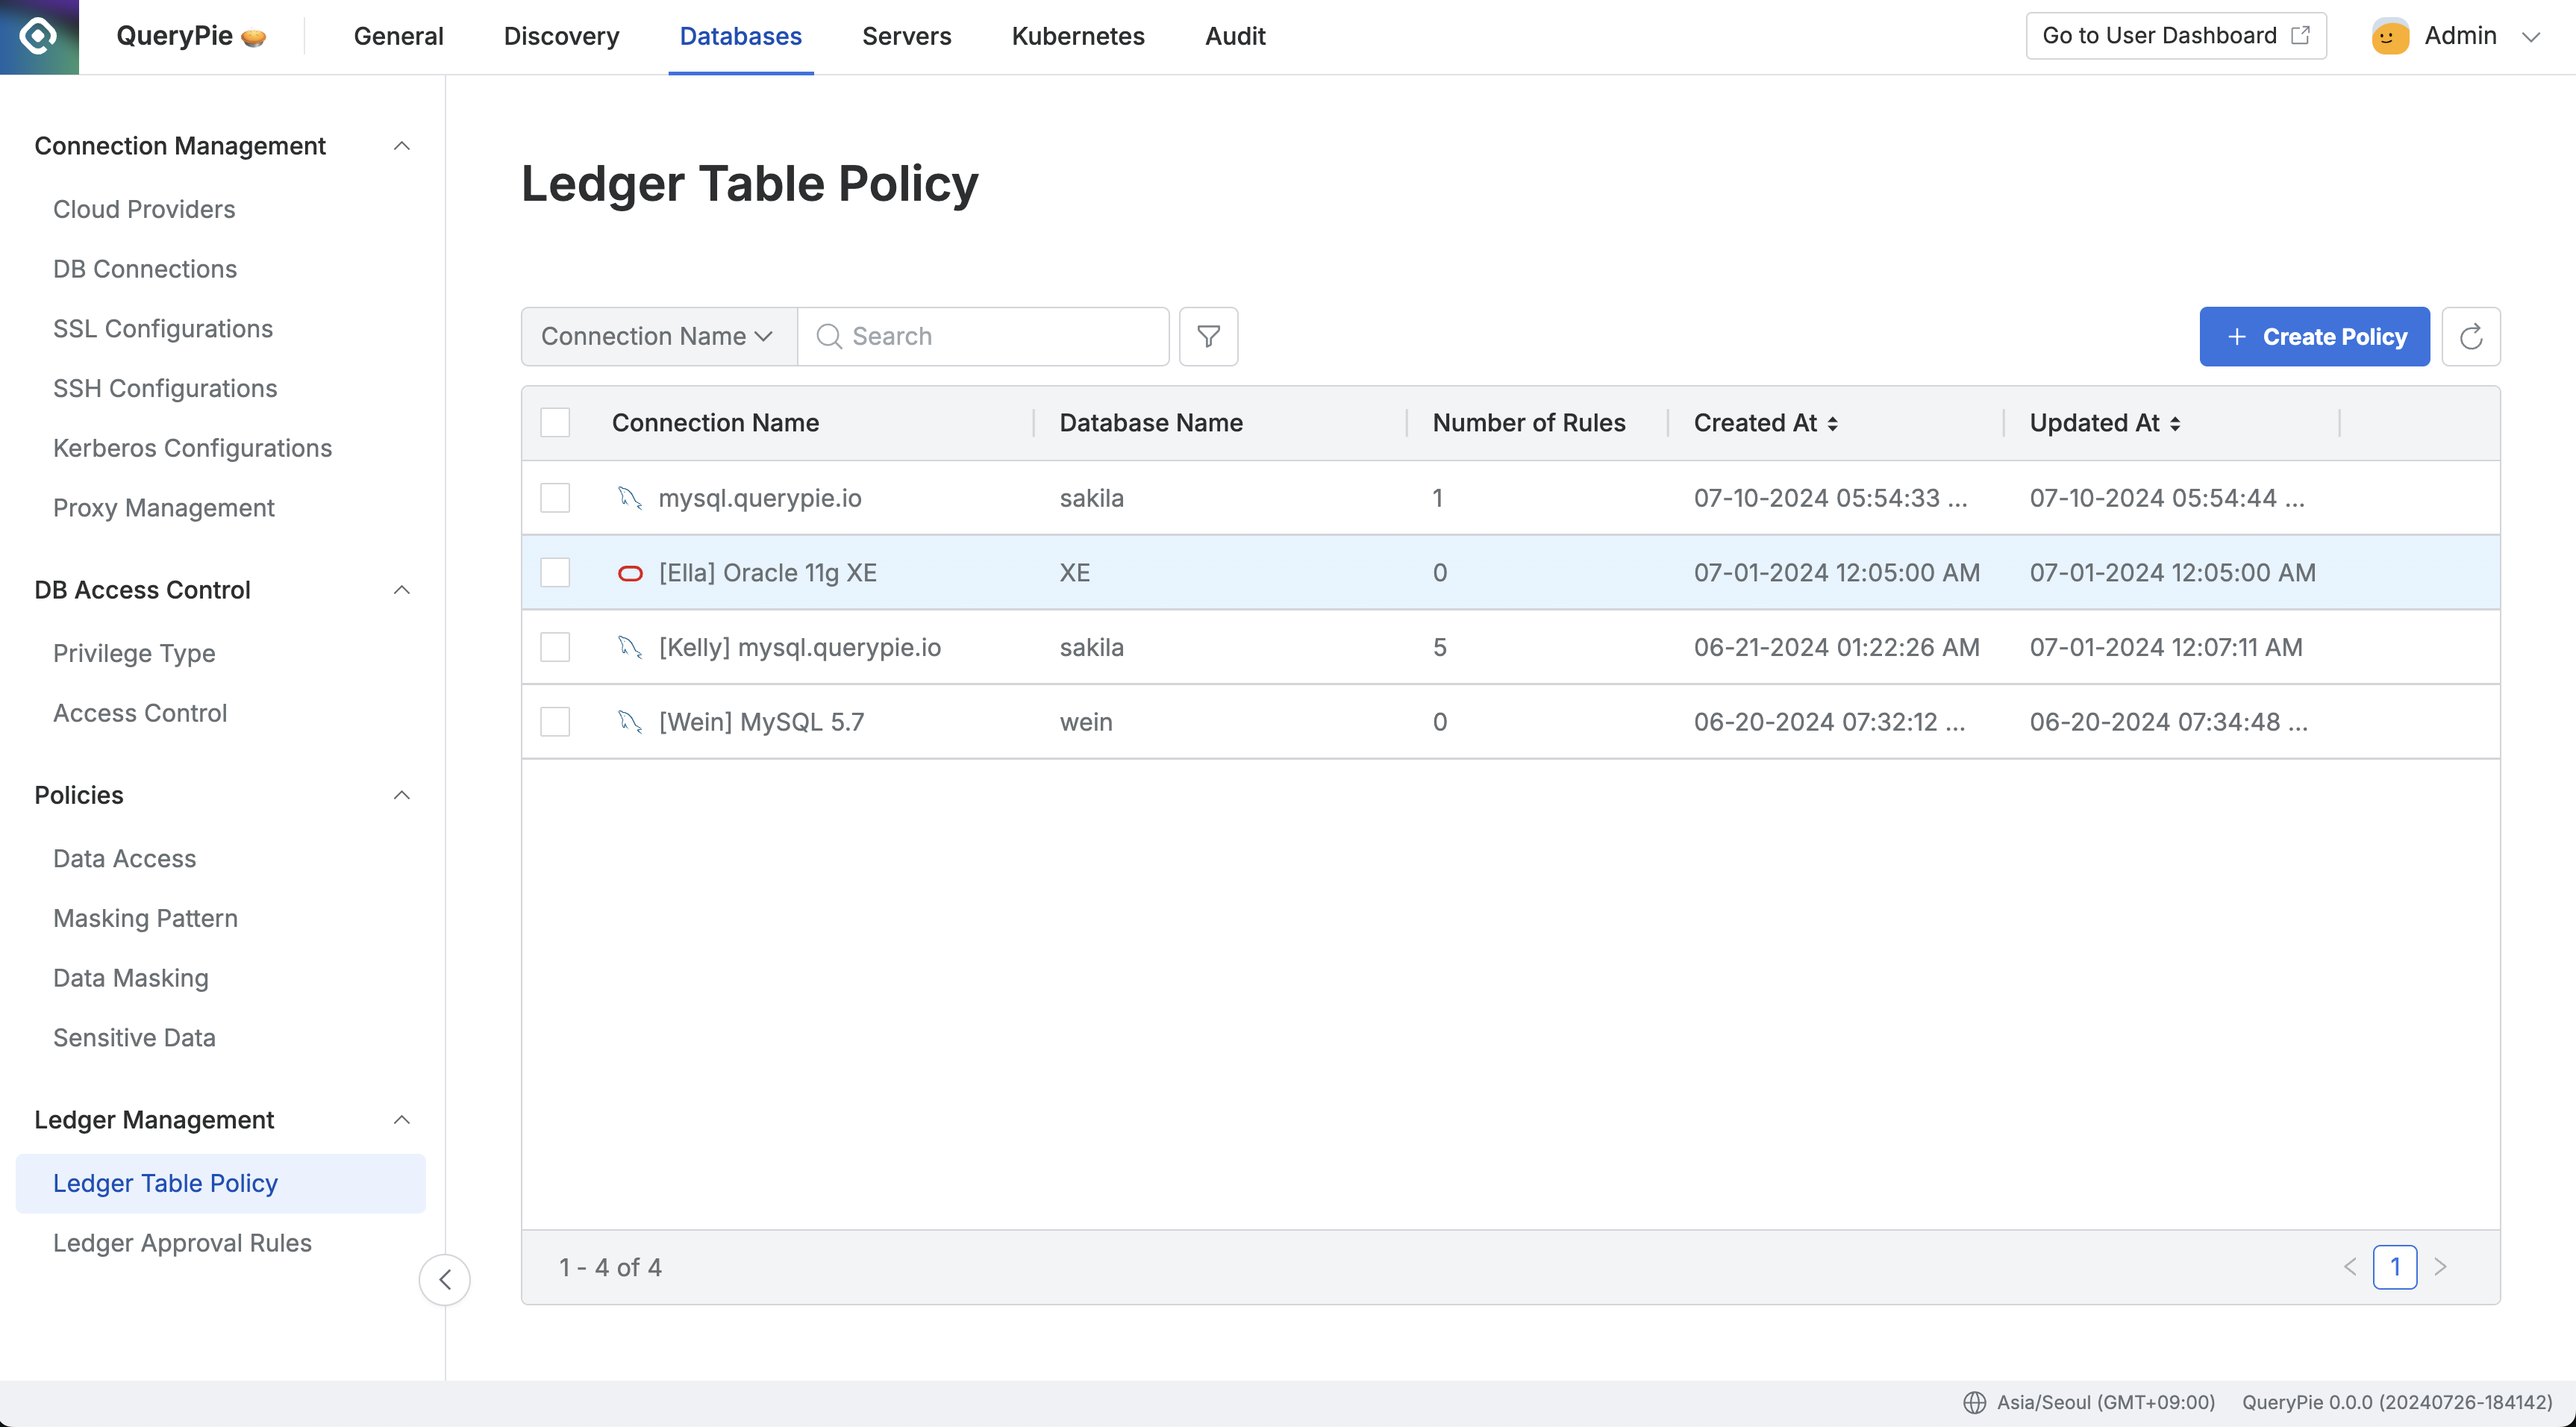This screenshot has width=2576, height=1427.
Task: Click the MySQL icon in Wein row
Action: [x=629, y=721]
